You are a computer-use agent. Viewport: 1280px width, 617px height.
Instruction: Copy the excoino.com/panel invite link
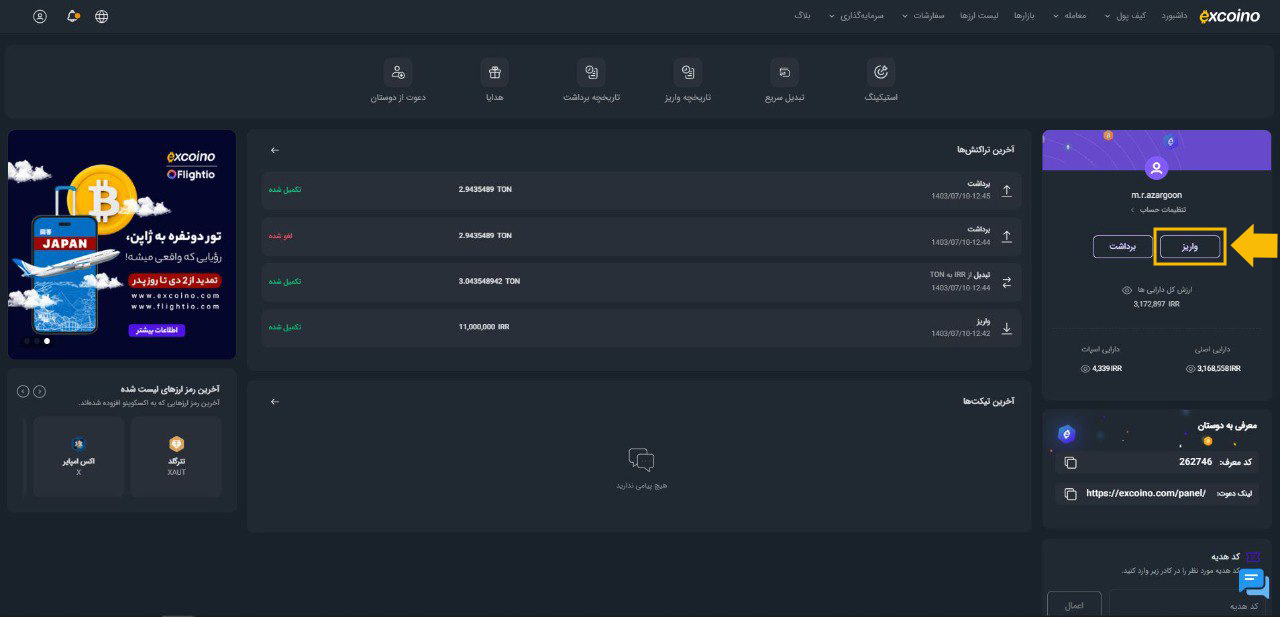1070,494
